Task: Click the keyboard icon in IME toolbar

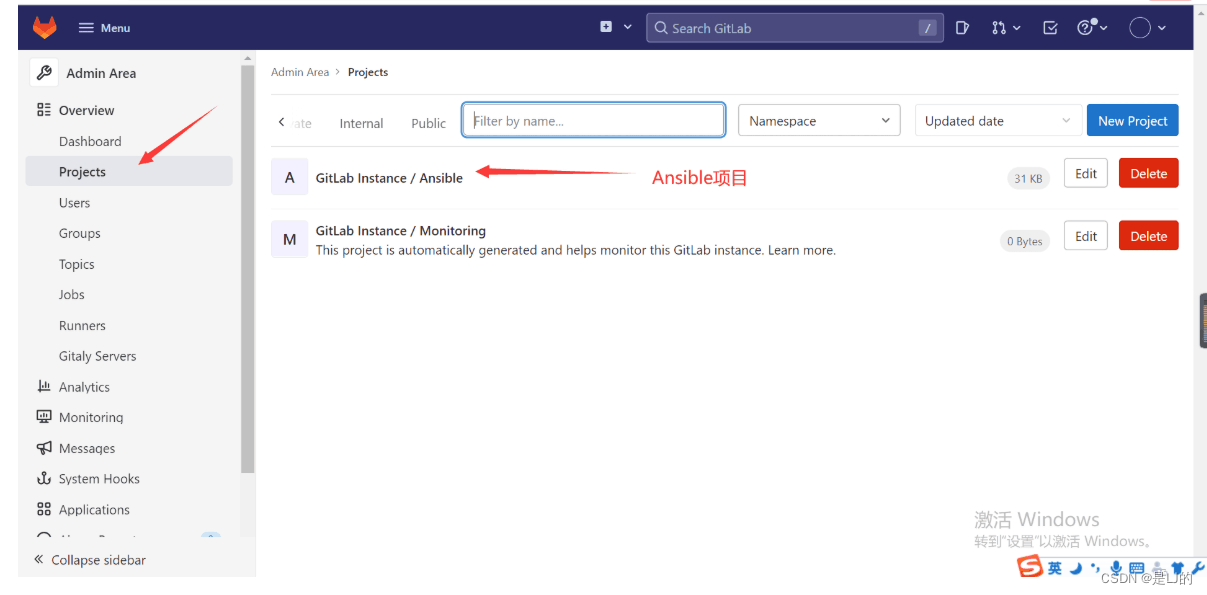Action: (1137, 568)
